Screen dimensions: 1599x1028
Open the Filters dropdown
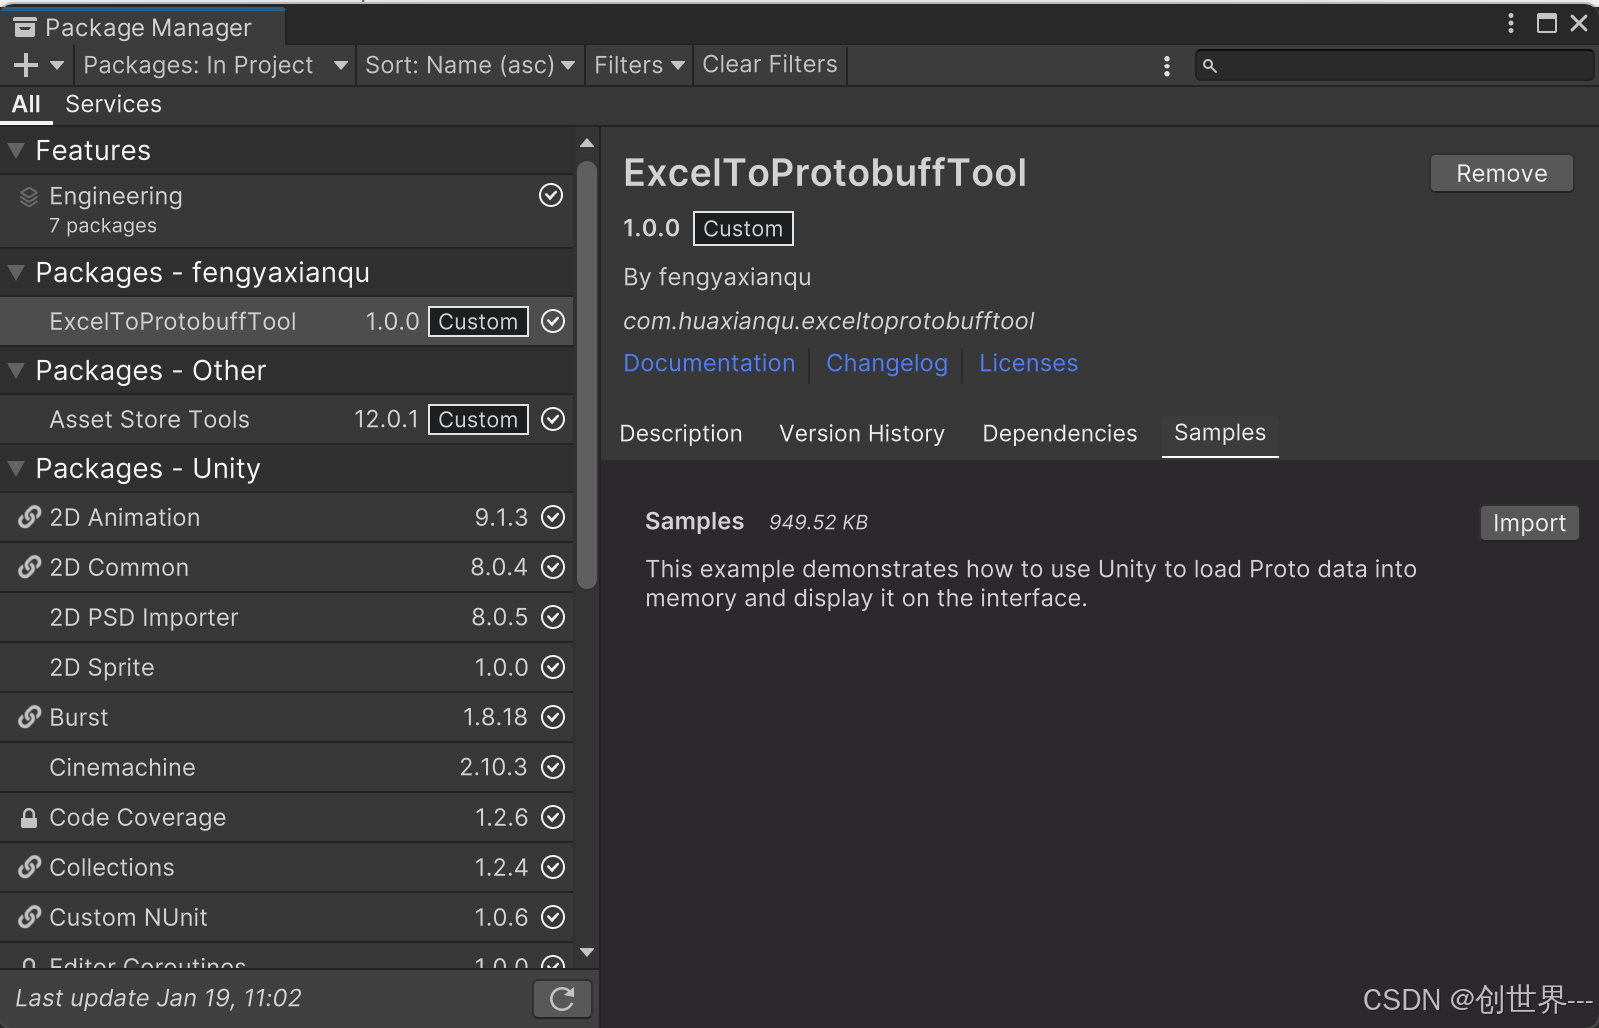[x=639, y=65]
